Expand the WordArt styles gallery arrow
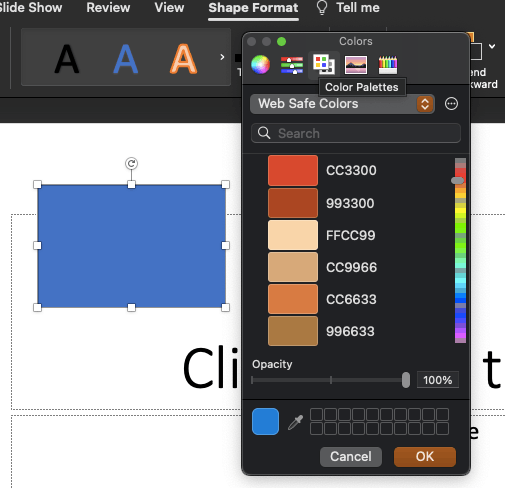The image size is (505, 488). (x=222, y=57)
